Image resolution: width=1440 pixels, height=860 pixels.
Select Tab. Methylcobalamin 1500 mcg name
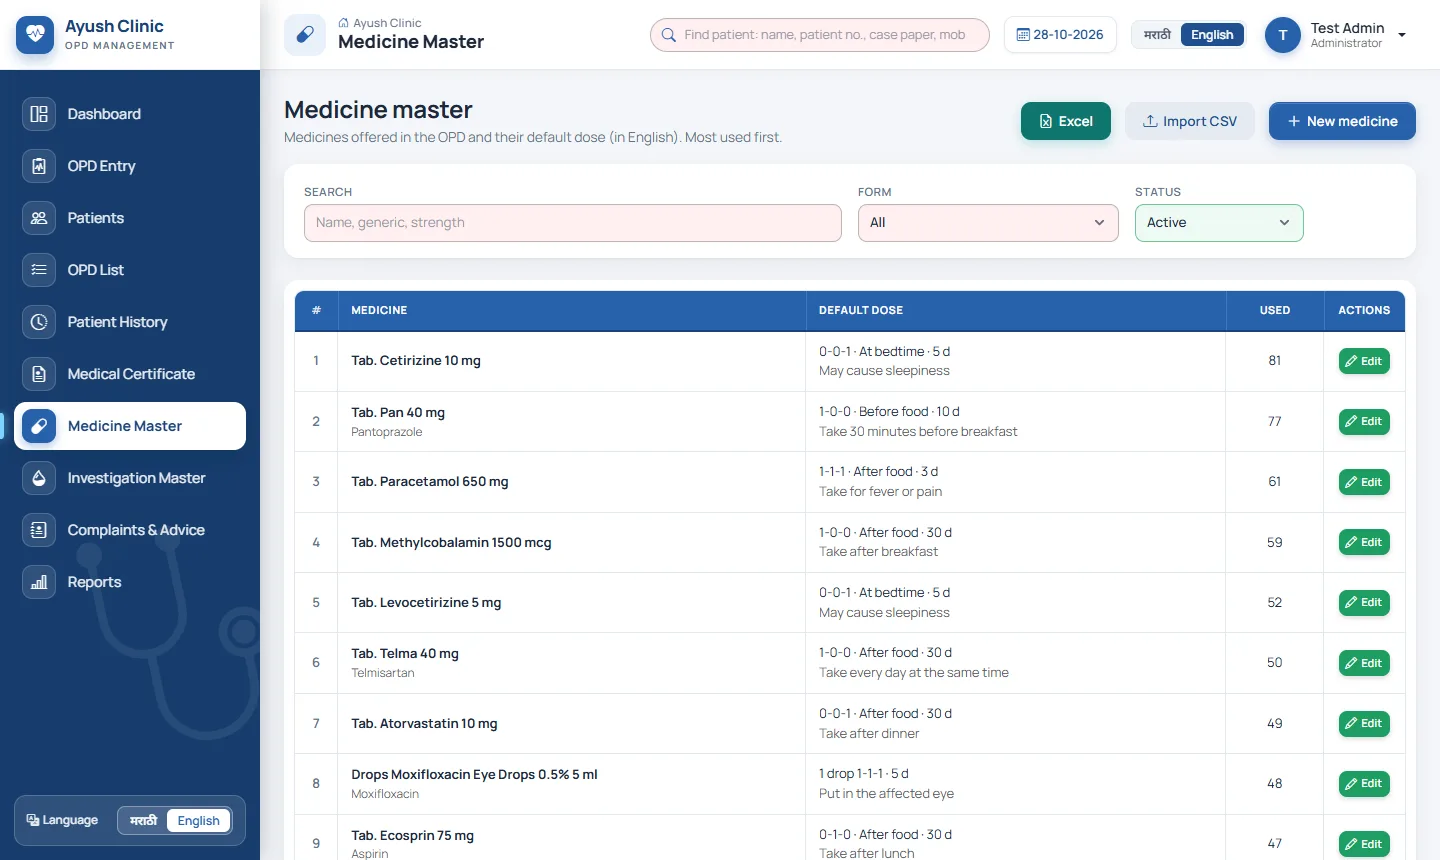coord(451,543)
